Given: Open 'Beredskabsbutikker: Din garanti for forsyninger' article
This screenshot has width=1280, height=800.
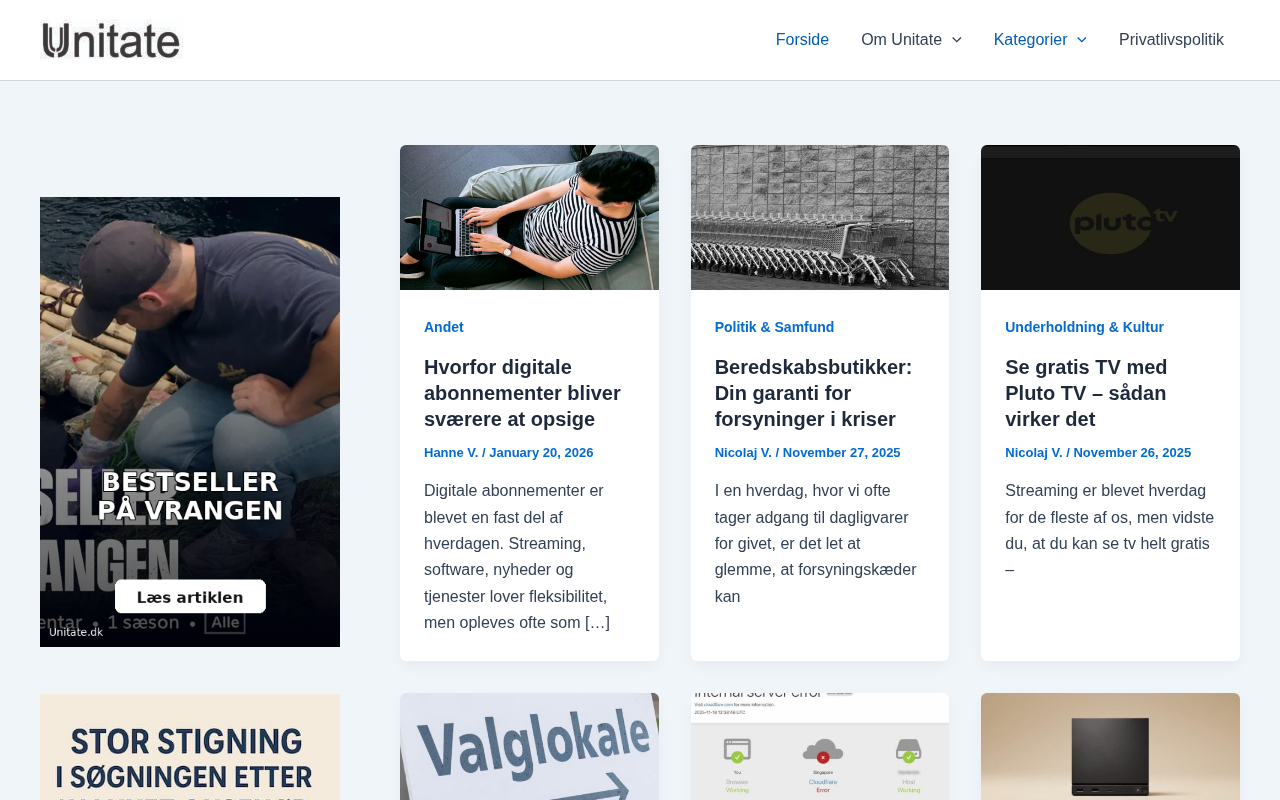Looking at the screenshot, I should (x=813, y=393).
